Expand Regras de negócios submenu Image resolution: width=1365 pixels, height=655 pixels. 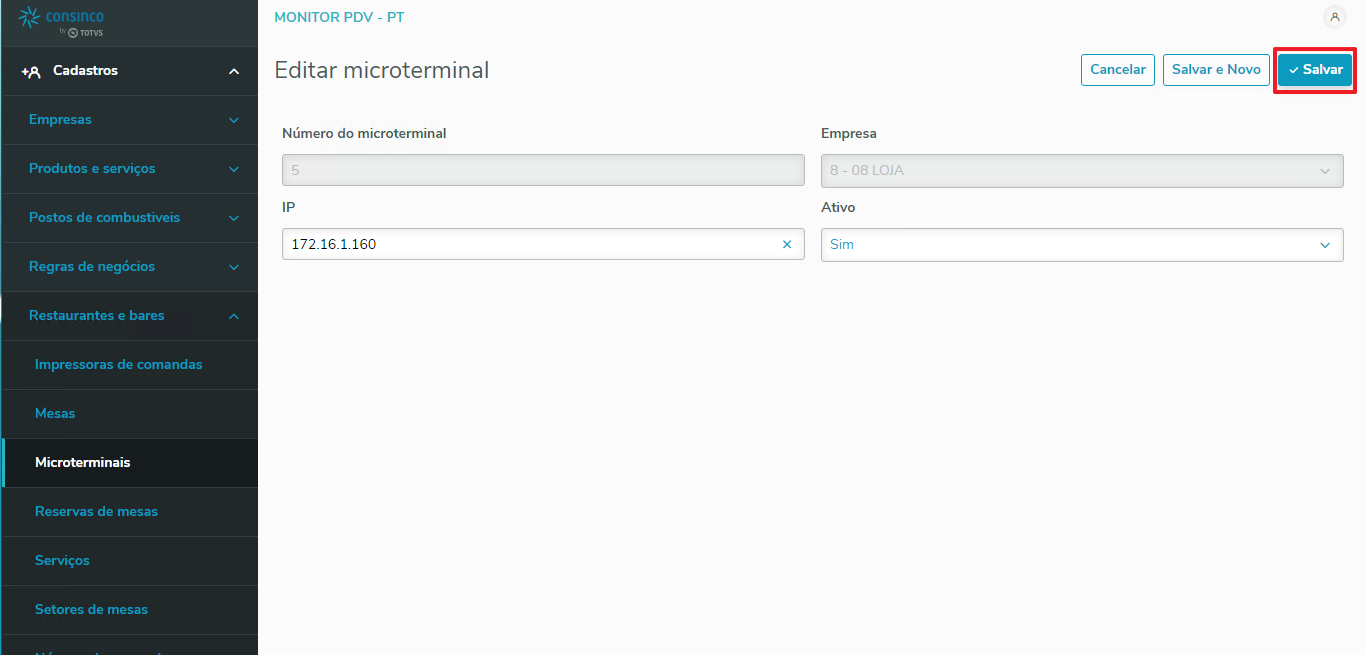coord(234,267)
